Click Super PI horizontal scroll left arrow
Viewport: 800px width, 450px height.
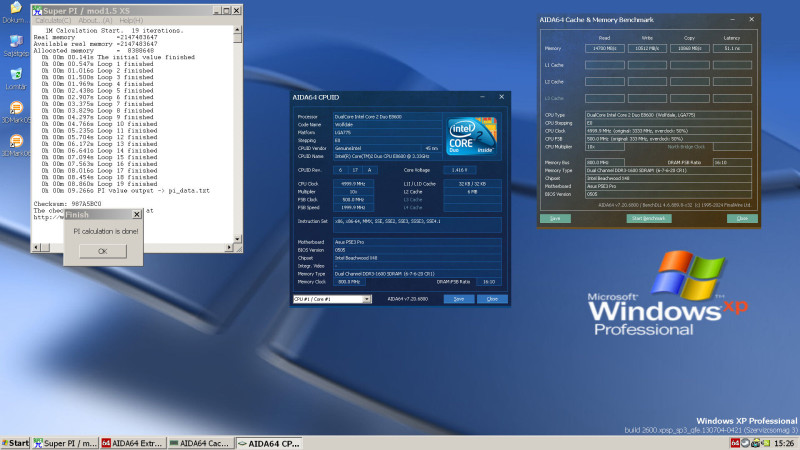(36, 247)
